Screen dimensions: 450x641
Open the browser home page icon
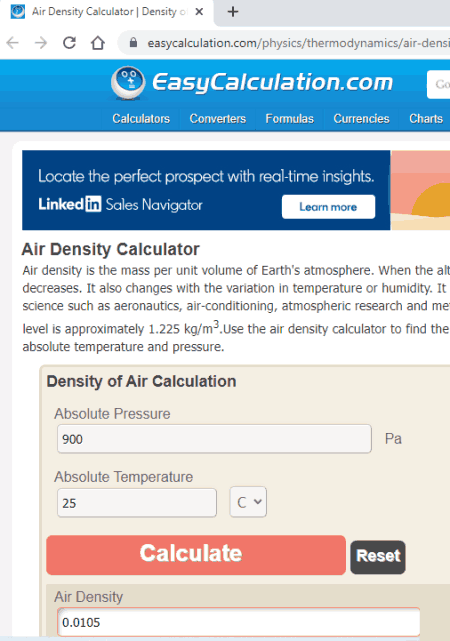click(98, 43)
